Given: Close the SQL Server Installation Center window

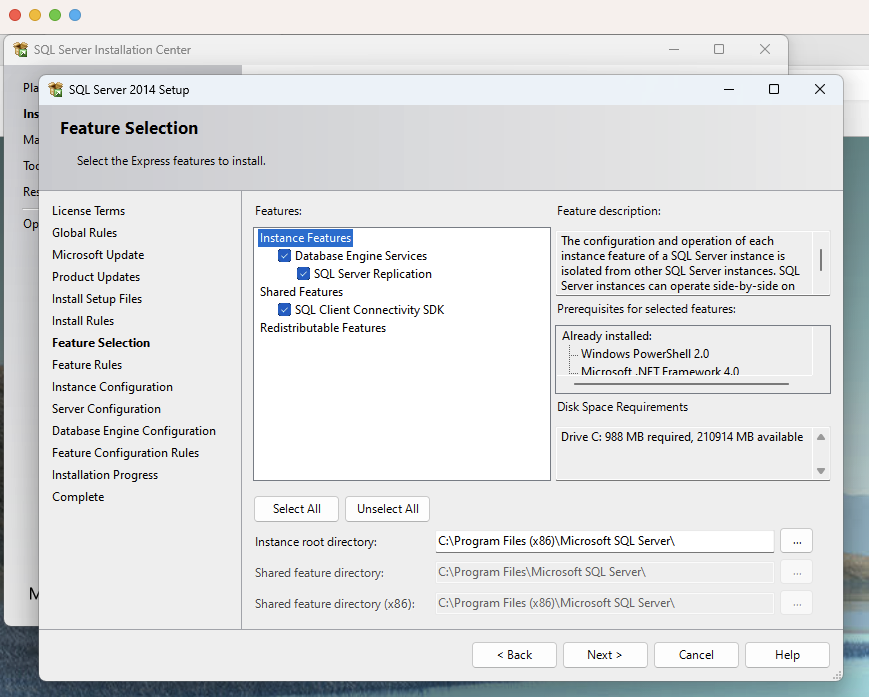Looking at the screenshot, I should [765, 49].
